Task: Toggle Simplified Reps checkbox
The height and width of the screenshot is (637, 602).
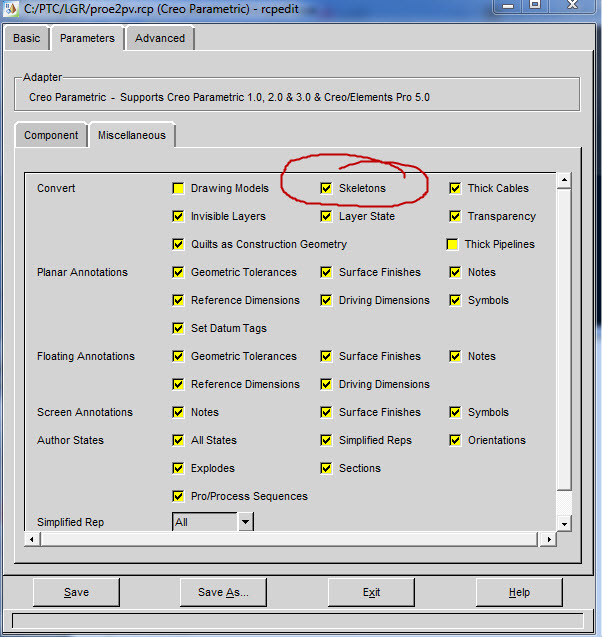Action: click(326, 440)
